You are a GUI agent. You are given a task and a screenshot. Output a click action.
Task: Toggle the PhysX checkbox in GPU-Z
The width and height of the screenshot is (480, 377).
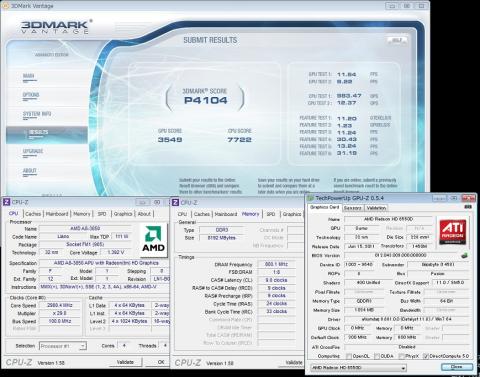(x=402, y=356)
